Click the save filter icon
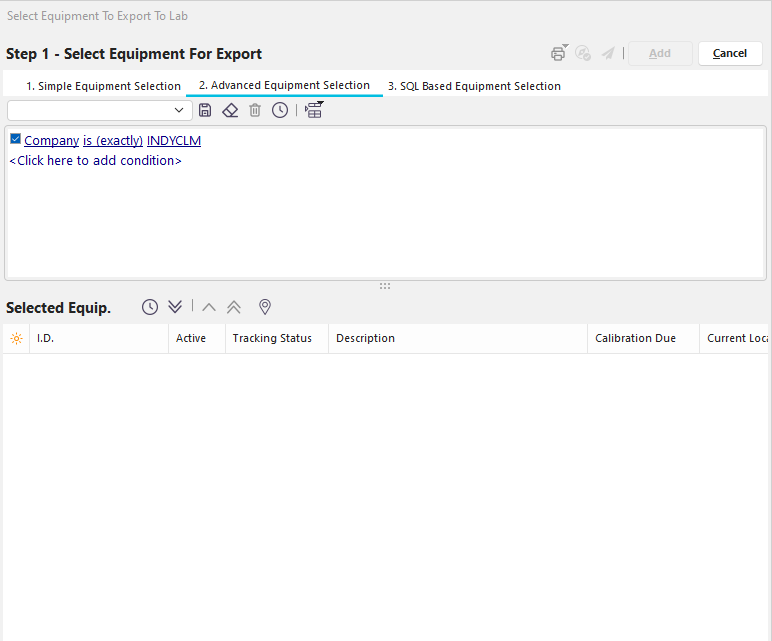The height and width of the screenshot is (641, 772). click(x=205, y=110)
